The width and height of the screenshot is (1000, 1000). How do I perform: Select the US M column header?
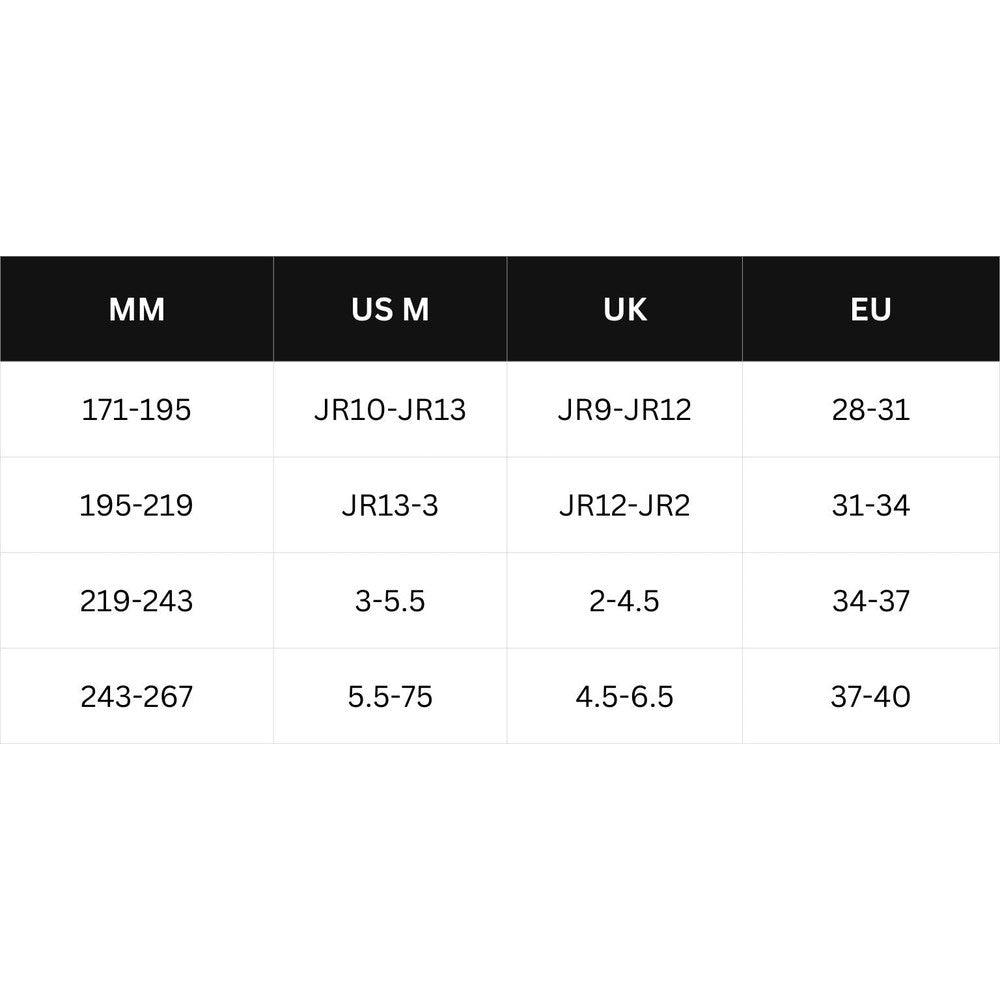[x=390, y=309]
